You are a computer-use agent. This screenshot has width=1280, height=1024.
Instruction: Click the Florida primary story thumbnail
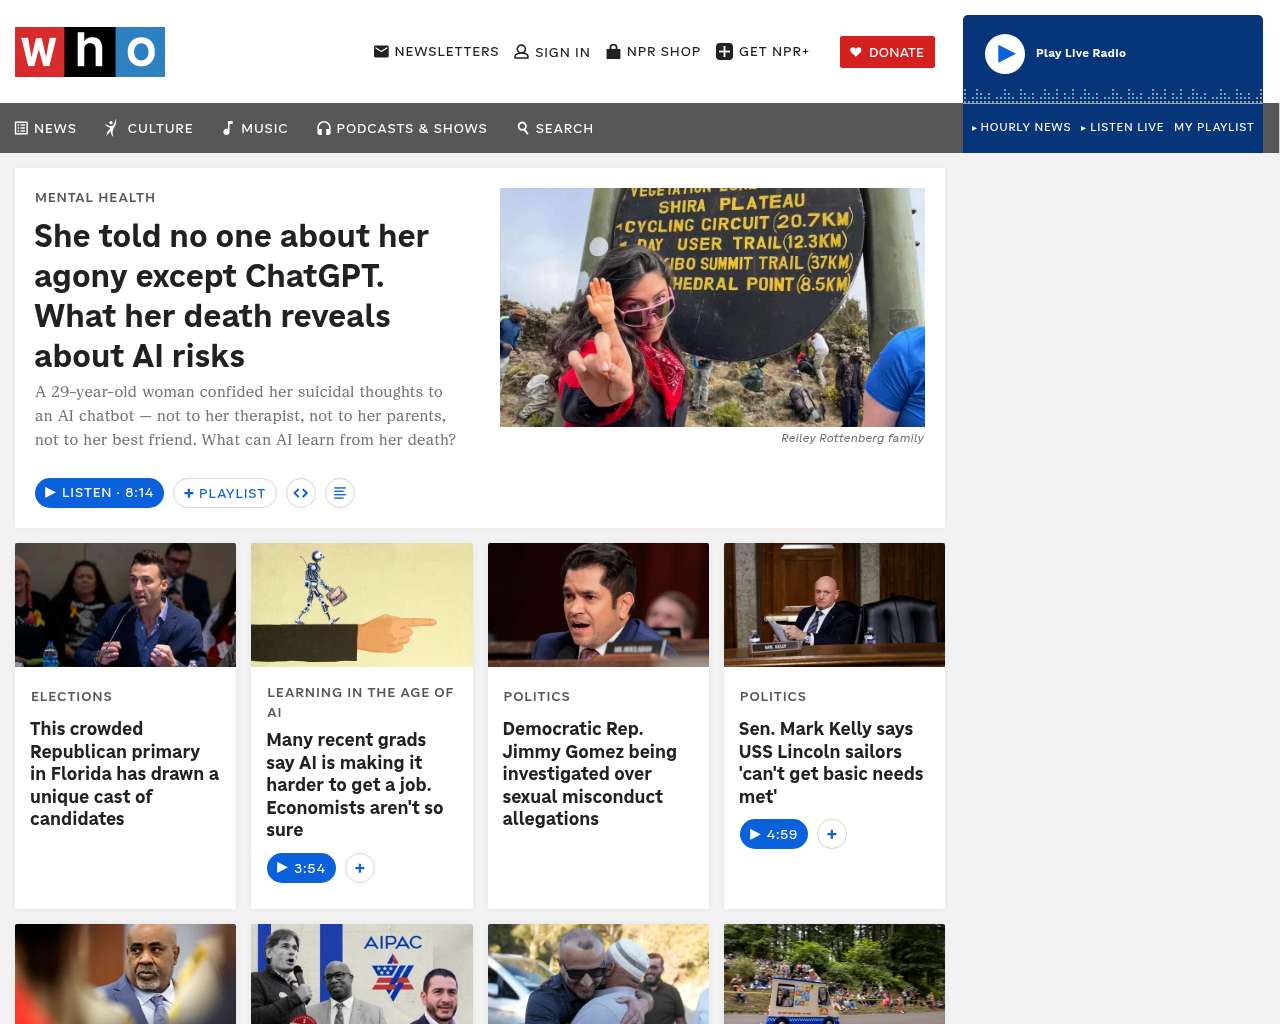pos(125,605)
